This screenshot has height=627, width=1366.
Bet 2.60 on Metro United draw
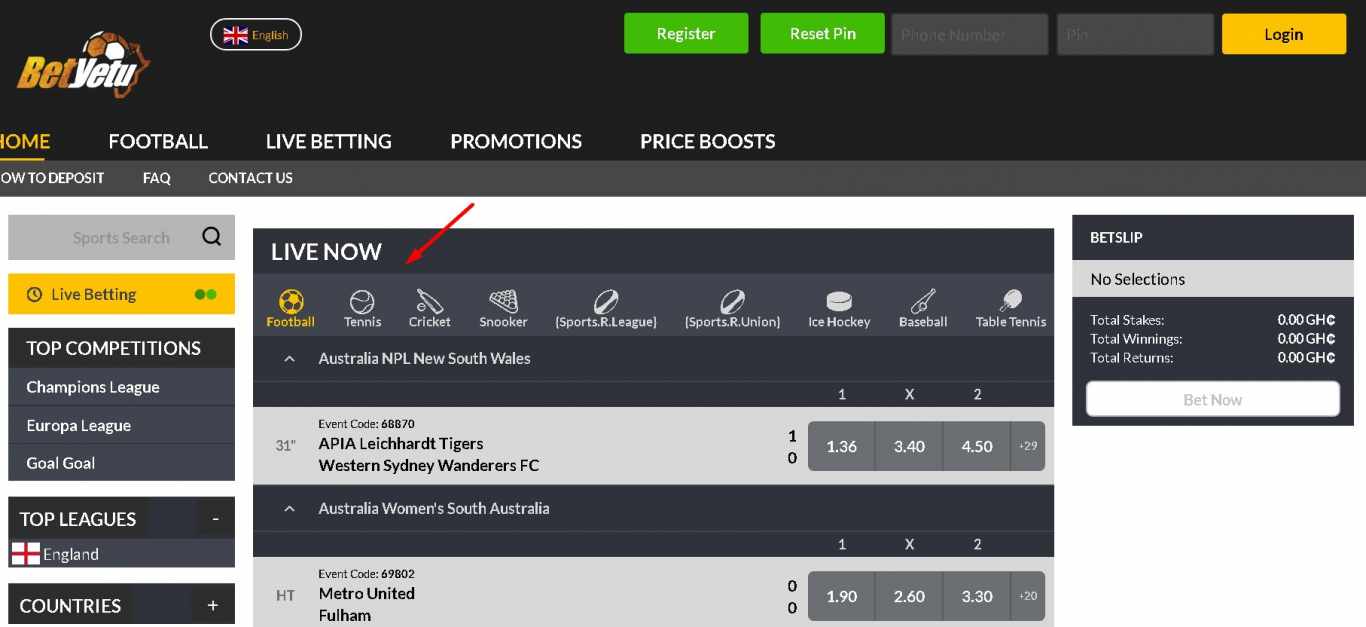coord(909,596)
